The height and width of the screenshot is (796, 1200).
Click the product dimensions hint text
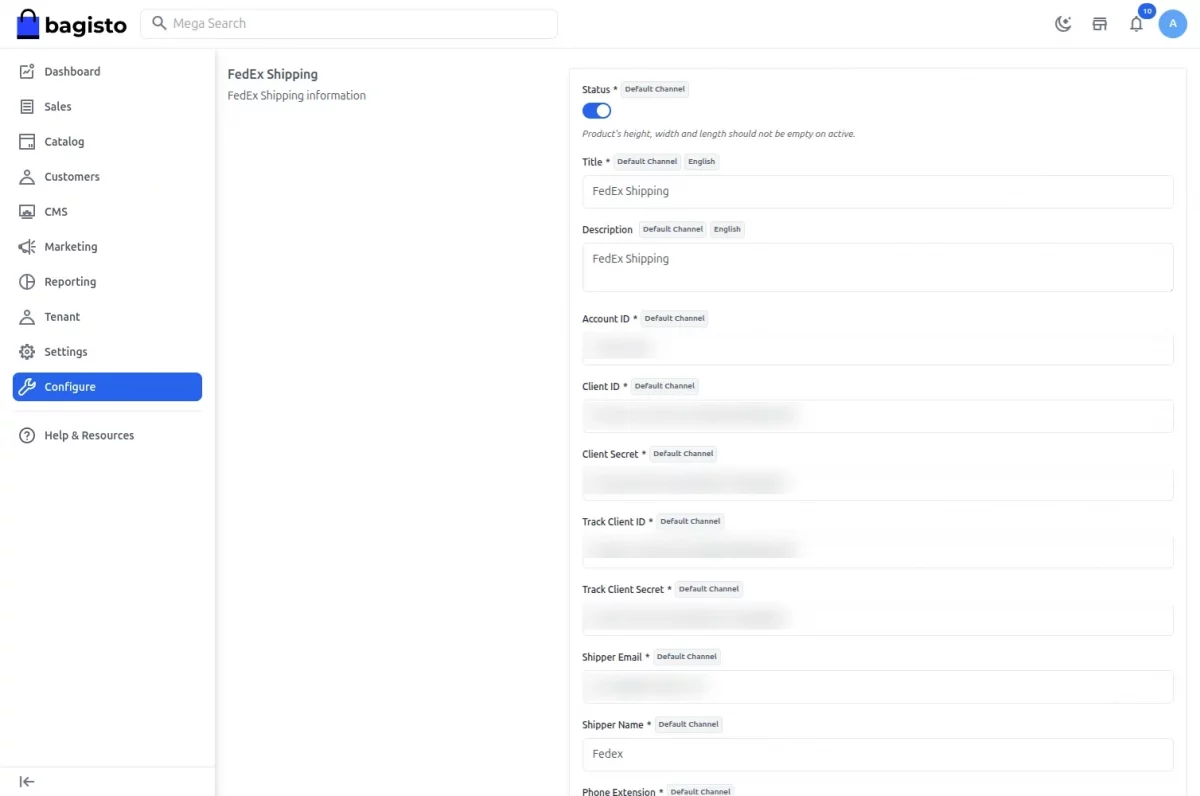coord(719,134)
